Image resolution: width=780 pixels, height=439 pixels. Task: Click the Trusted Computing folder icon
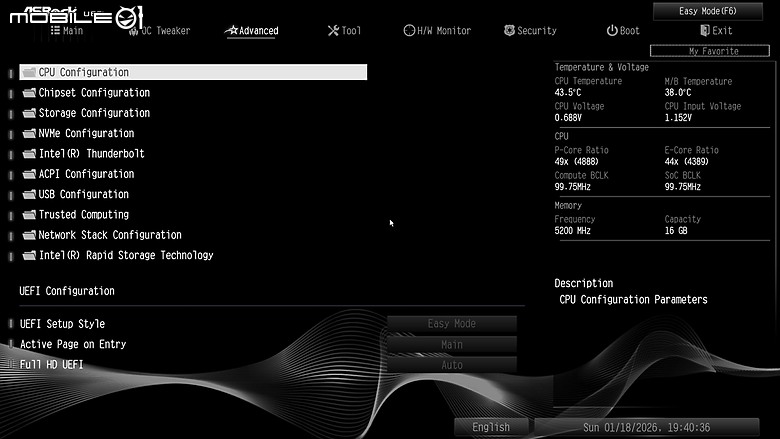coord(29,214)
